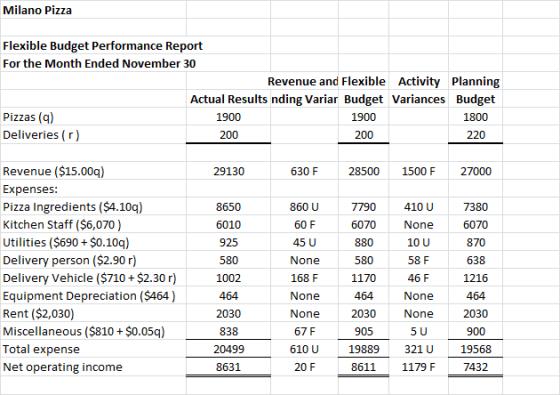Click the 'Activity' header cell
The width and height of the screenshot is (560, 395).
click(x=419, y=81)
